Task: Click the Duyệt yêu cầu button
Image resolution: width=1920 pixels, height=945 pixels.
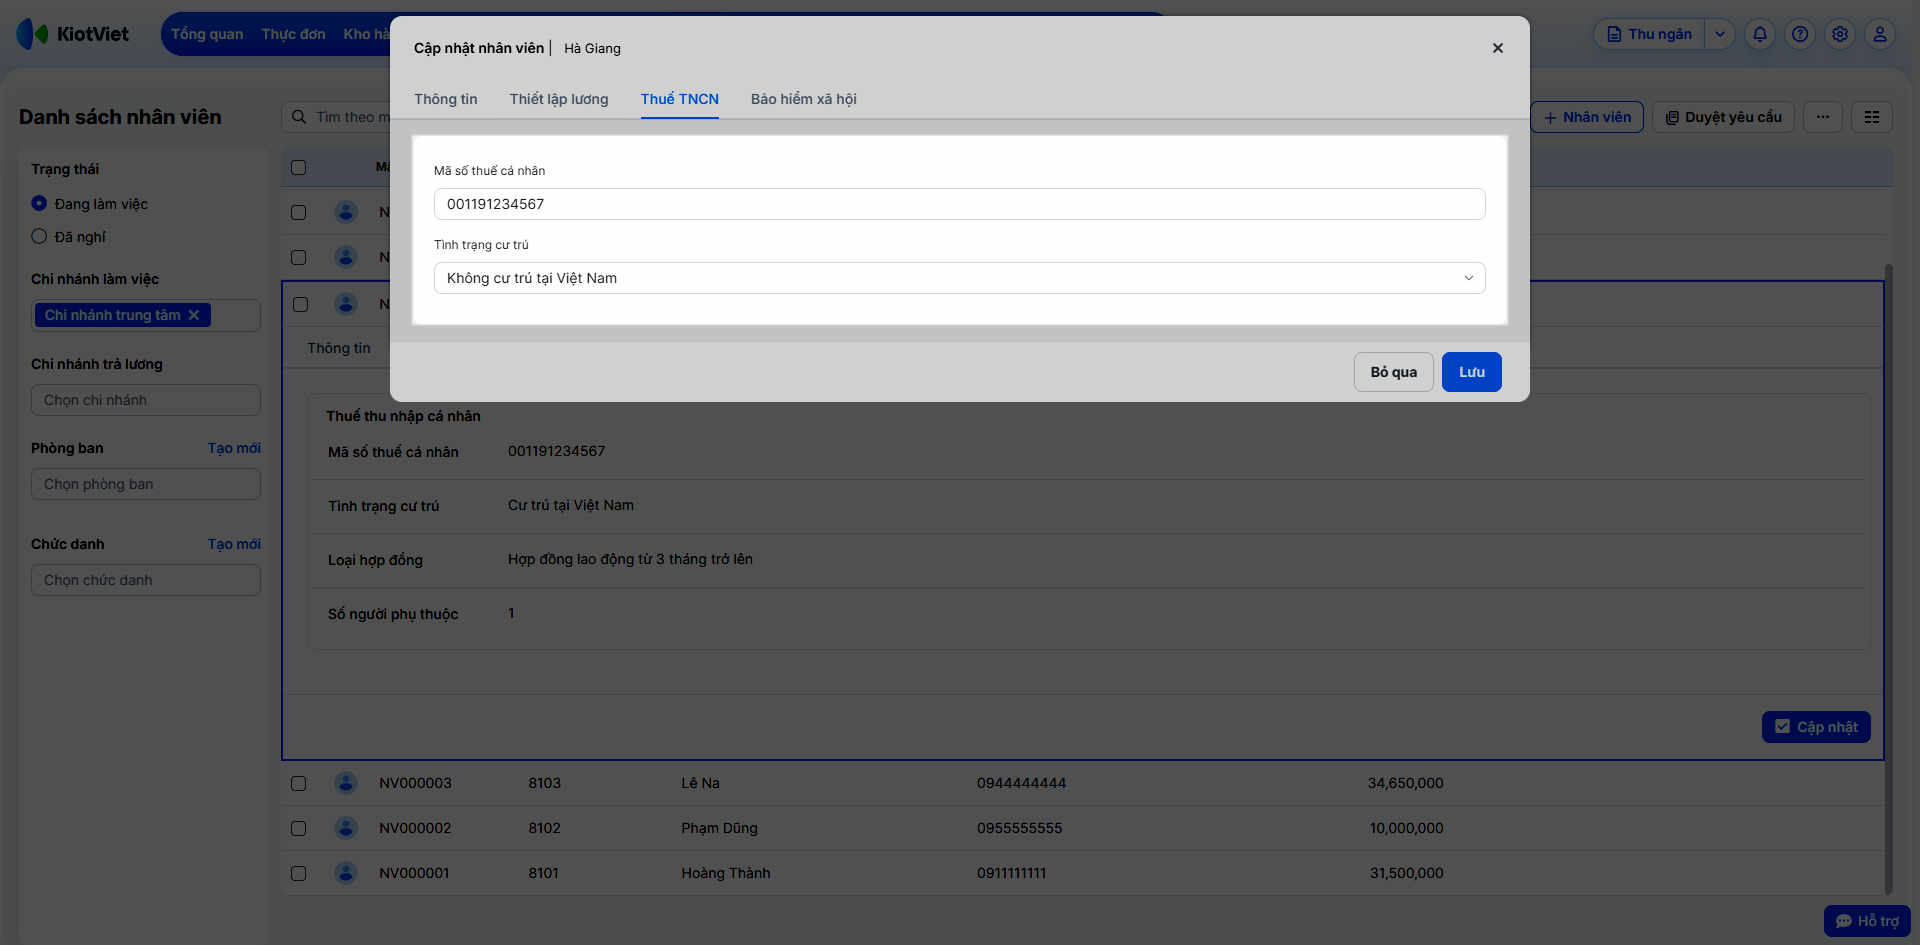Action: coord(1724,117)
